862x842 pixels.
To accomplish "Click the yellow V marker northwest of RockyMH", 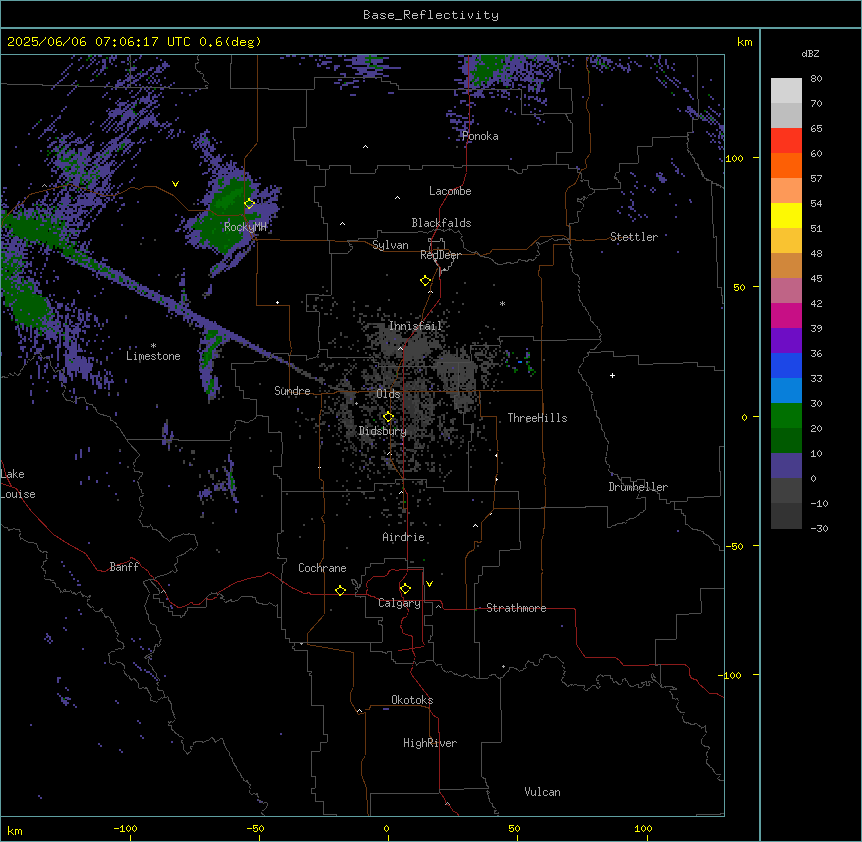I will click(x=175, y=184).
